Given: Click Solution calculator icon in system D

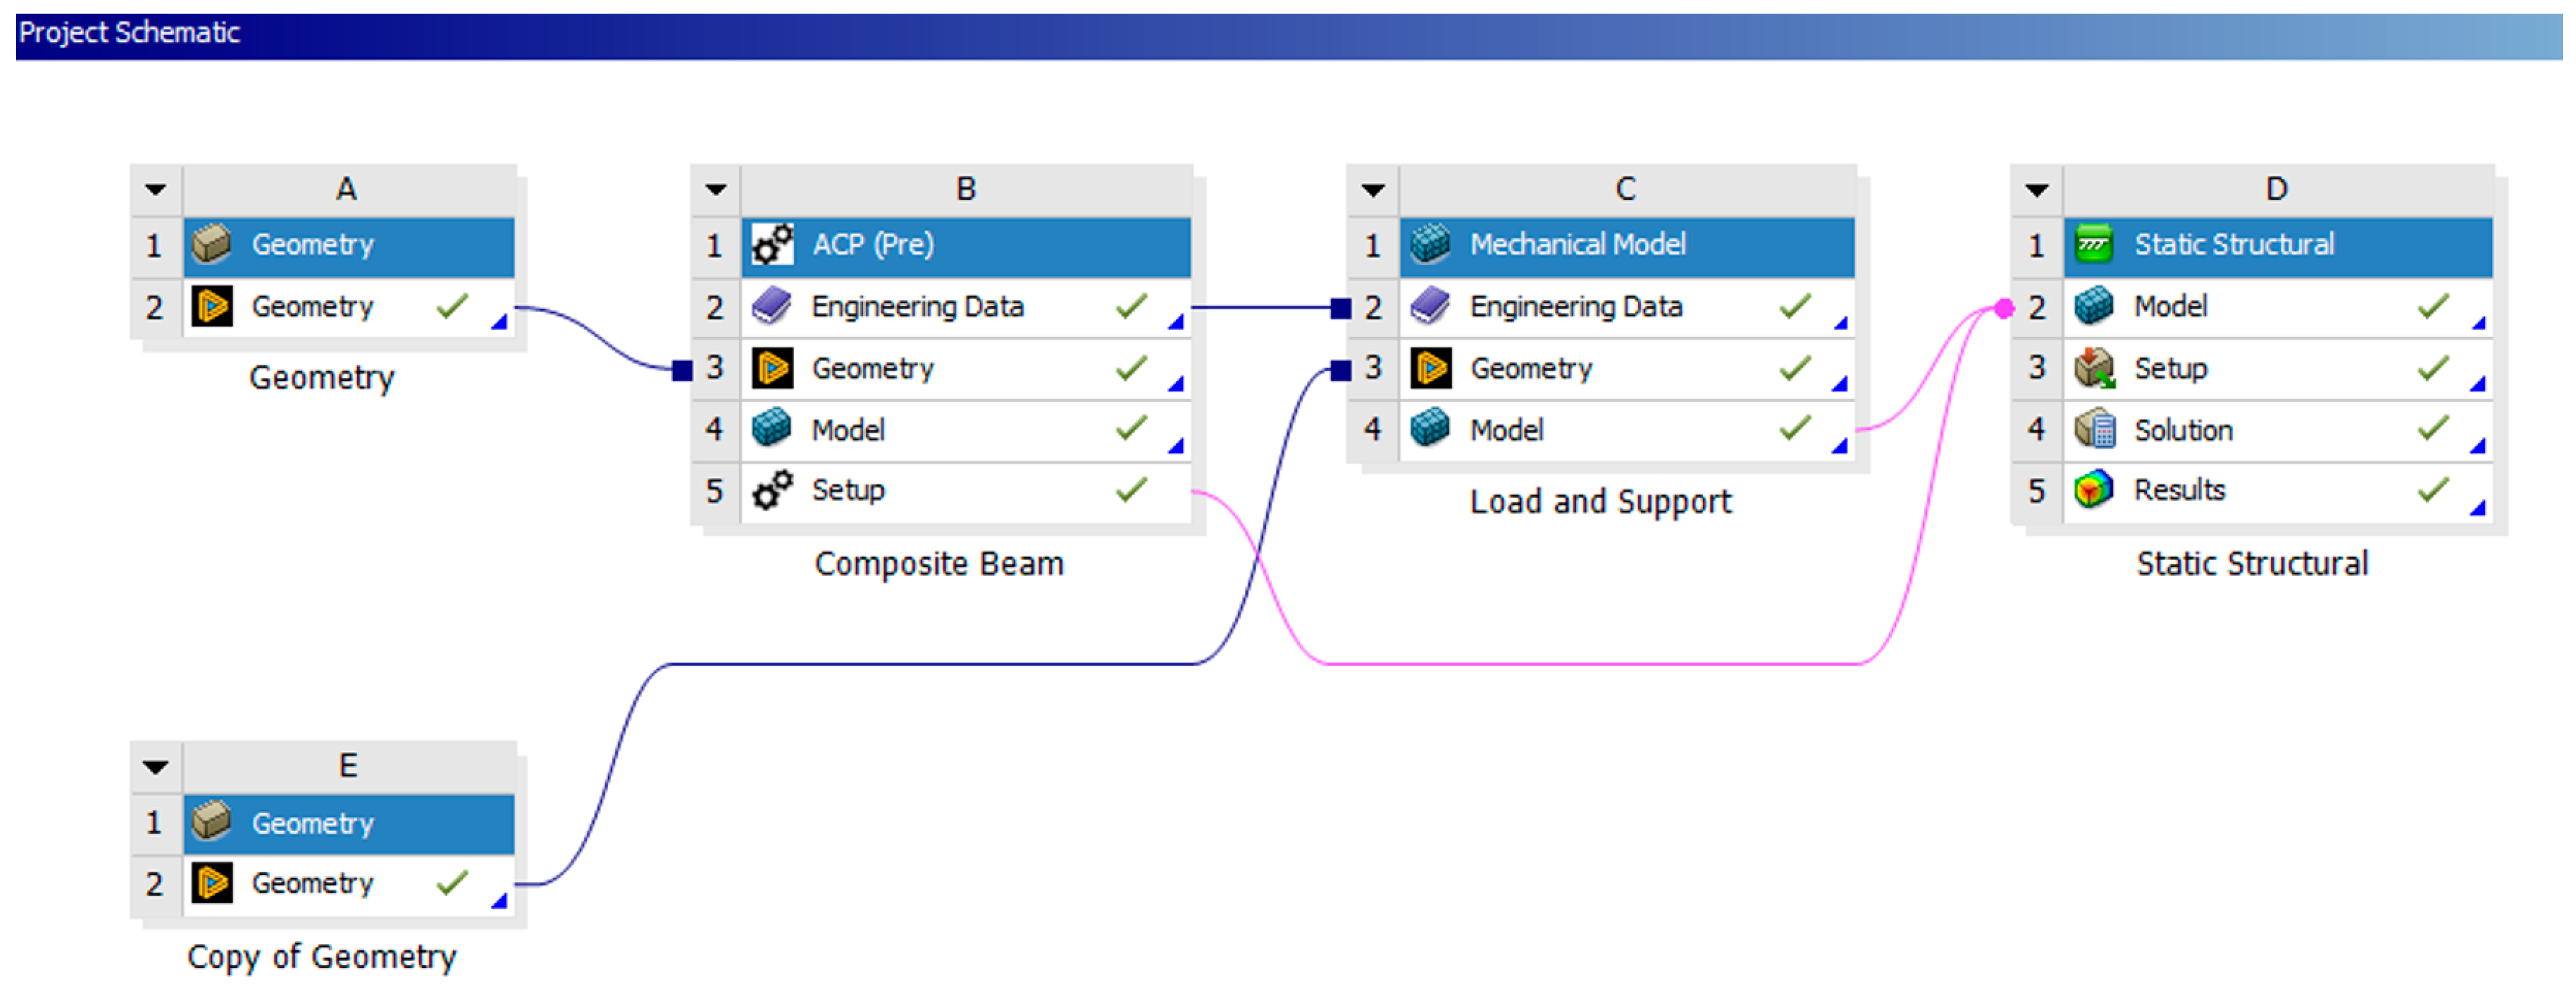Looking at the screenshot, I should (2094, 430).
